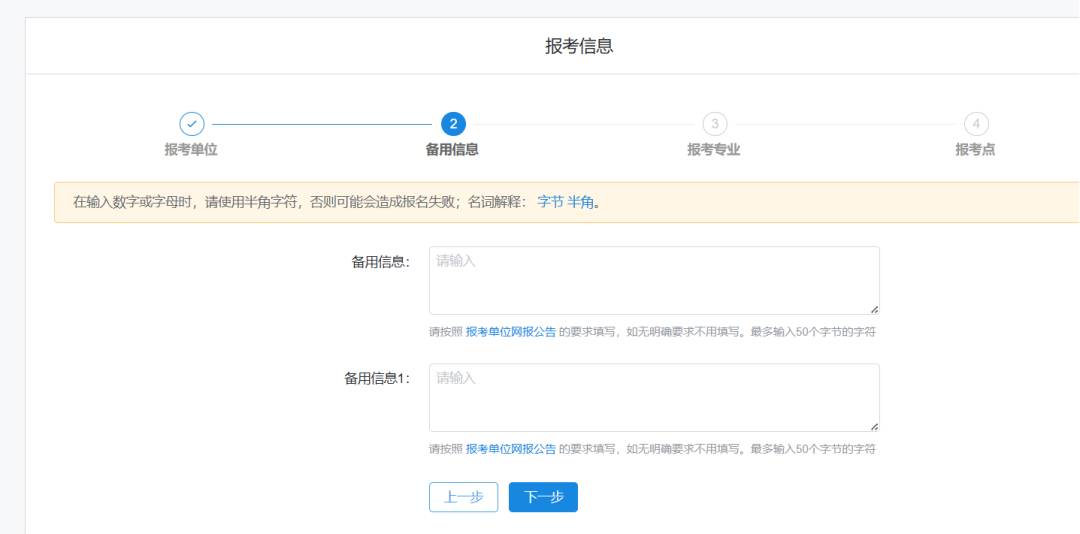Click the resize handle of 备用信息1 textarea
The height and width of the screenshot is (534, 1080).
874,426
